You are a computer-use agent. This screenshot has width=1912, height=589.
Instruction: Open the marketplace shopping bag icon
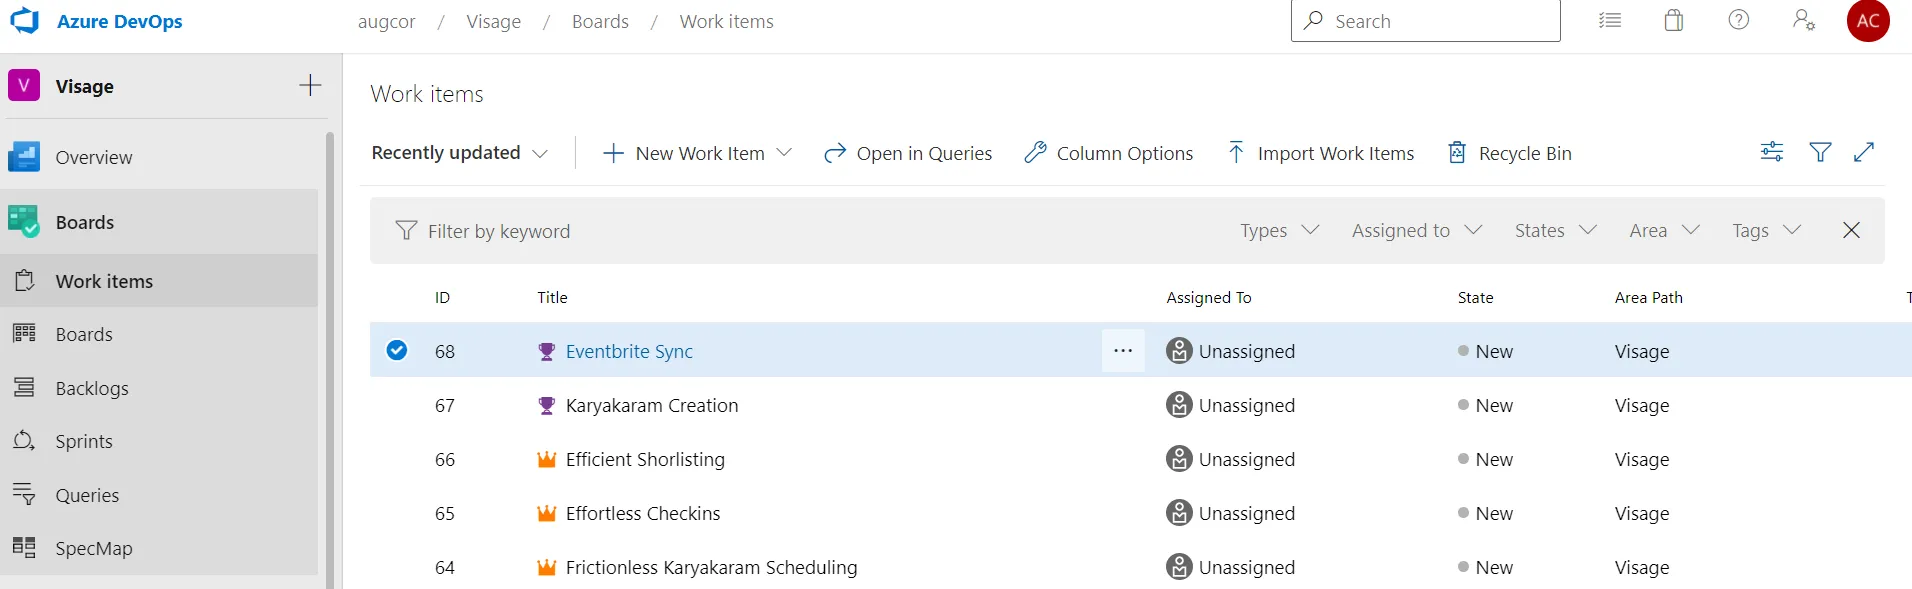1673,21
